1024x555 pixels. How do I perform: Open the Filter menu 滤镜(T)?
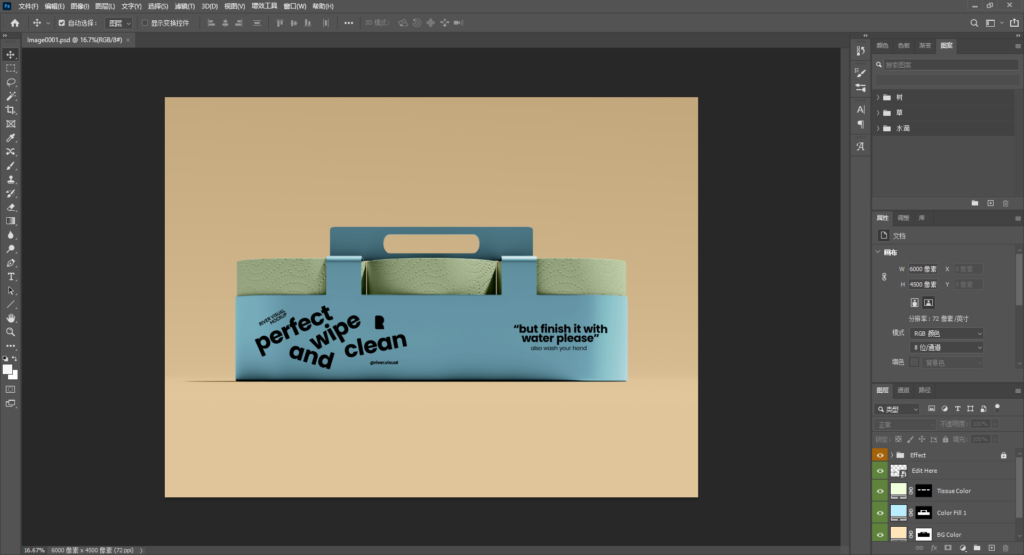point(184,6)
